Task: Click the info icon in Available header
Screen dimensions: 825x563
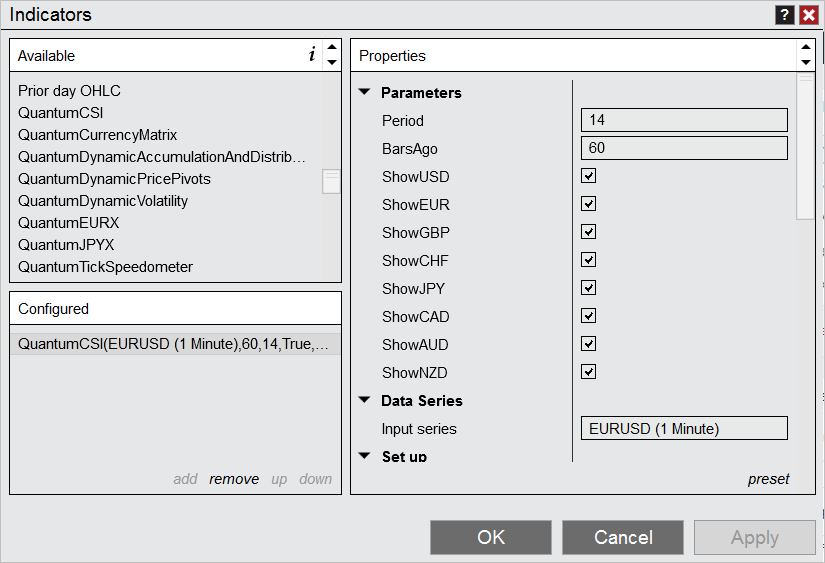Action: pyautogui.click(x=312, y=54)
